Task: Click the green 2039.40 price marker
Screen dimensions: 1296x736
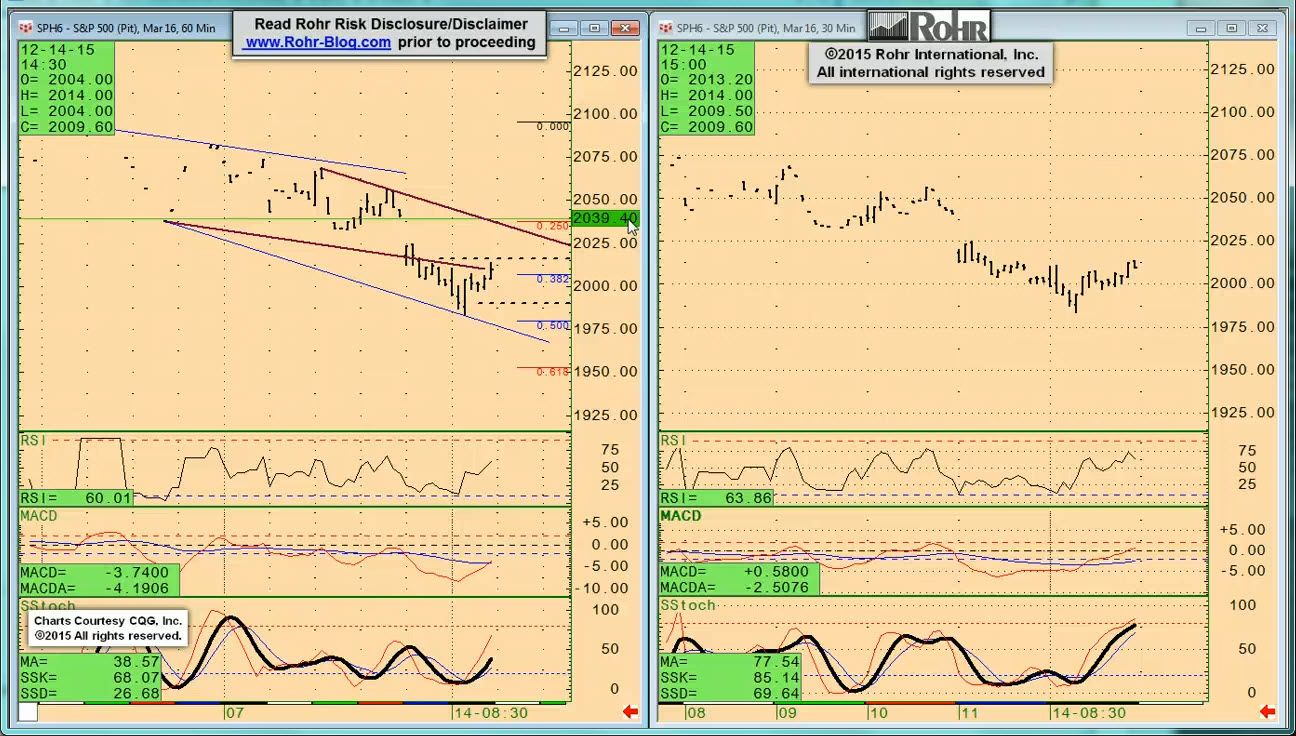Action: tap(603, 219)
